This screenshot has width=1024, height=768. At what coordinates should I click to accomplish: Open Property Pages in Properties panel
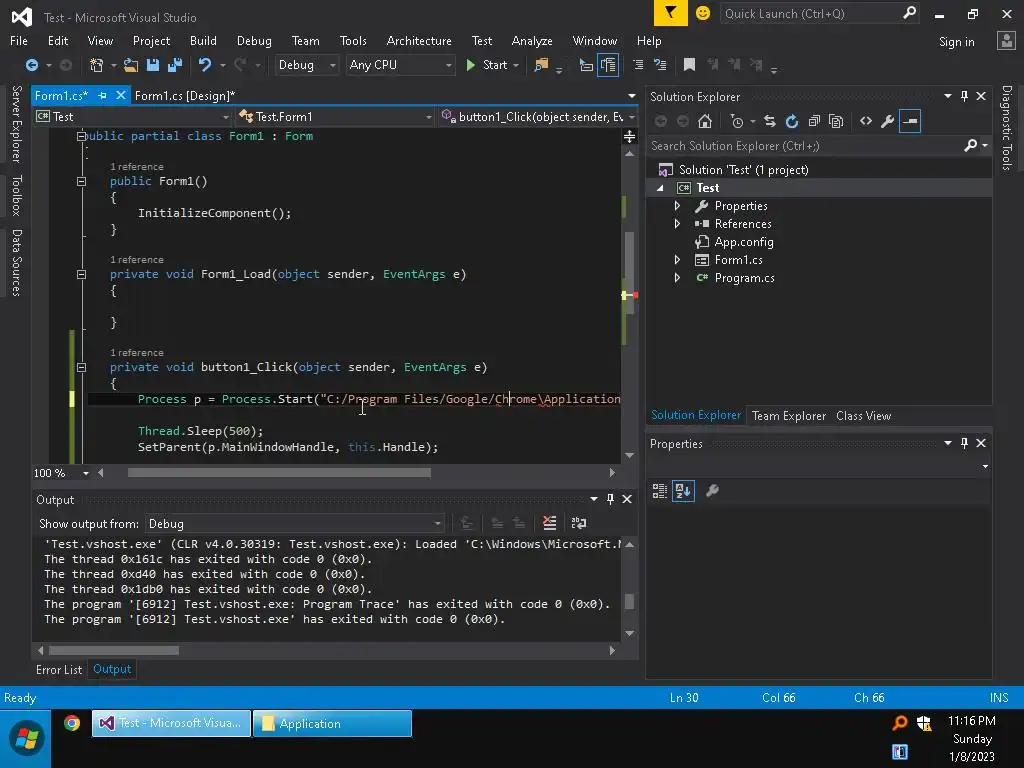point(712,490)
